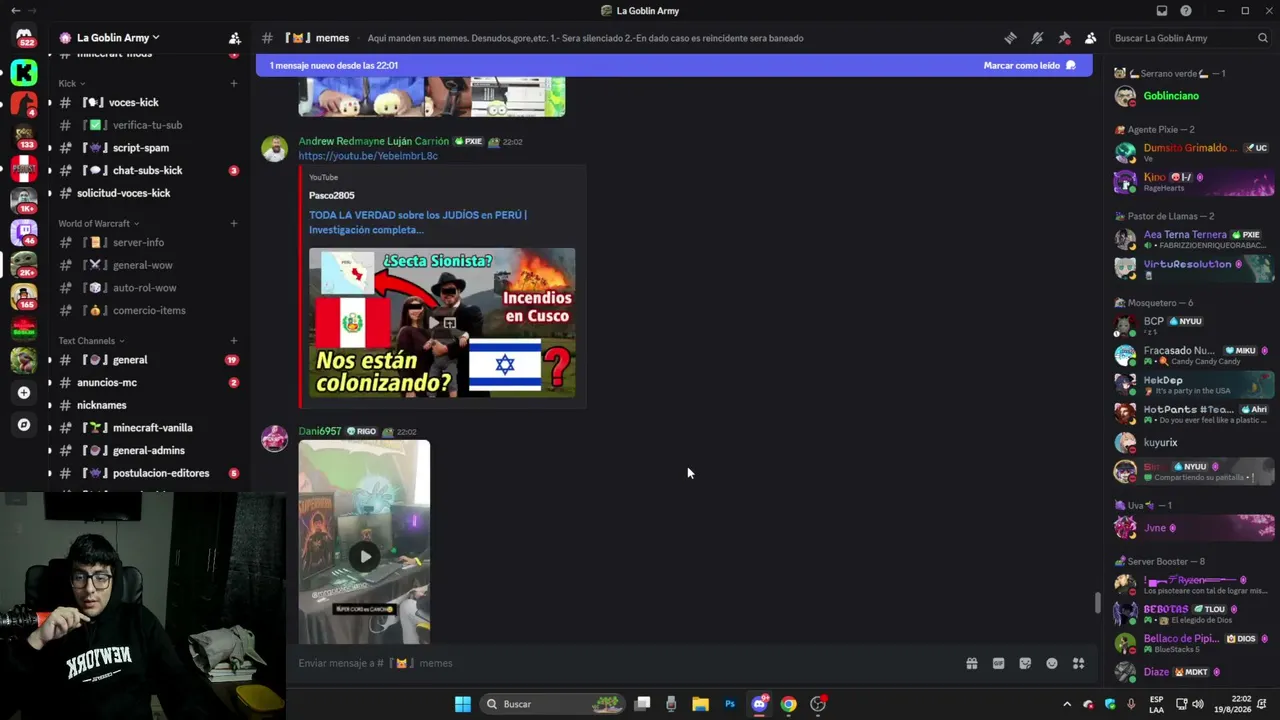Open Windows Start menu

(x=463, y=704)
